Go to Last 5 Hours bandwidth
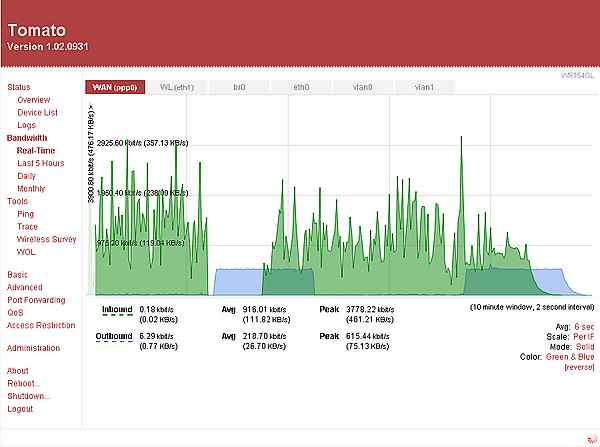The width and height of the screenshot is (600, 447). (40, 163)
